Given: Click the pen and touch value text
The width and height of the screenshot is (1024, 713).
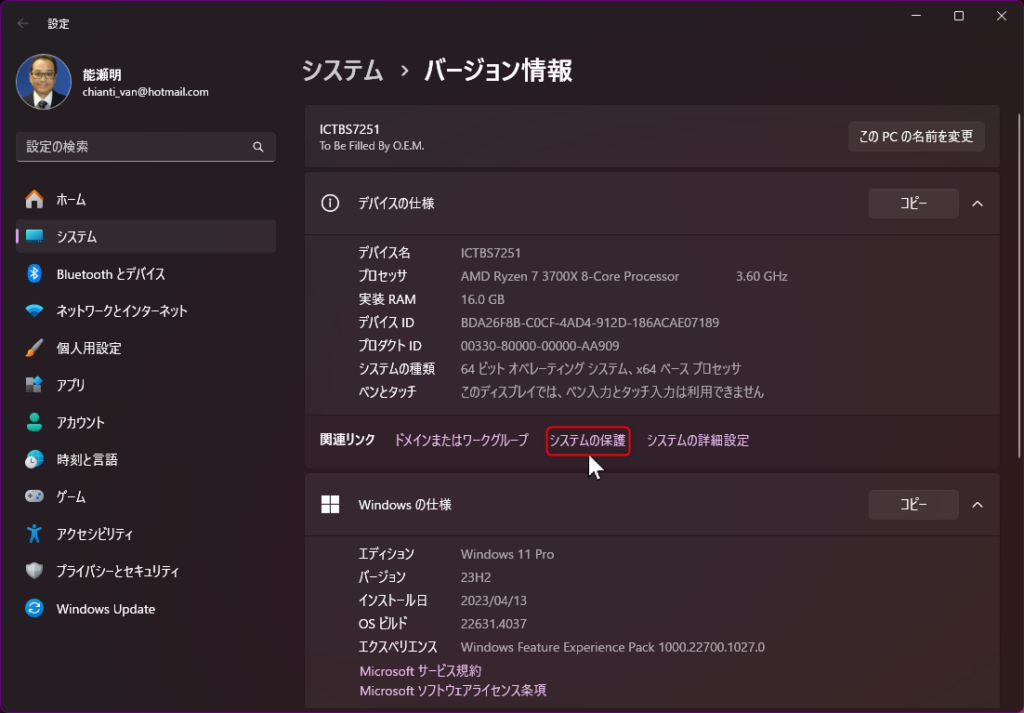Looking at the screenshot, I should tap(612, 392).
